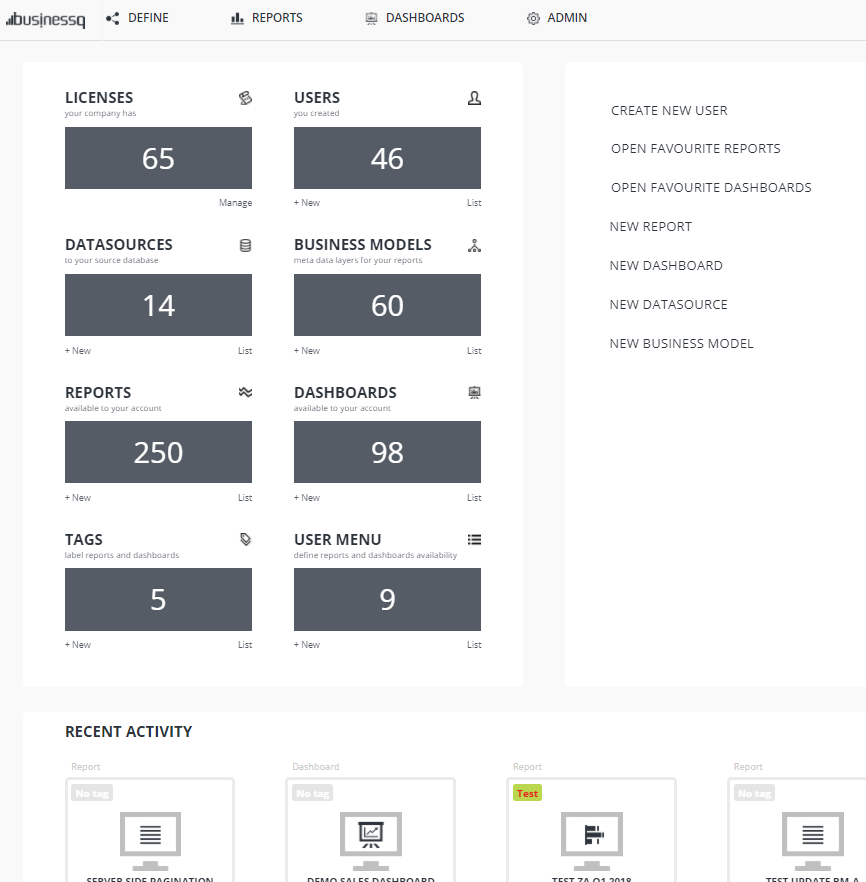866x882 pixels.
Task: Click List under Datasources
Action: 245,350
